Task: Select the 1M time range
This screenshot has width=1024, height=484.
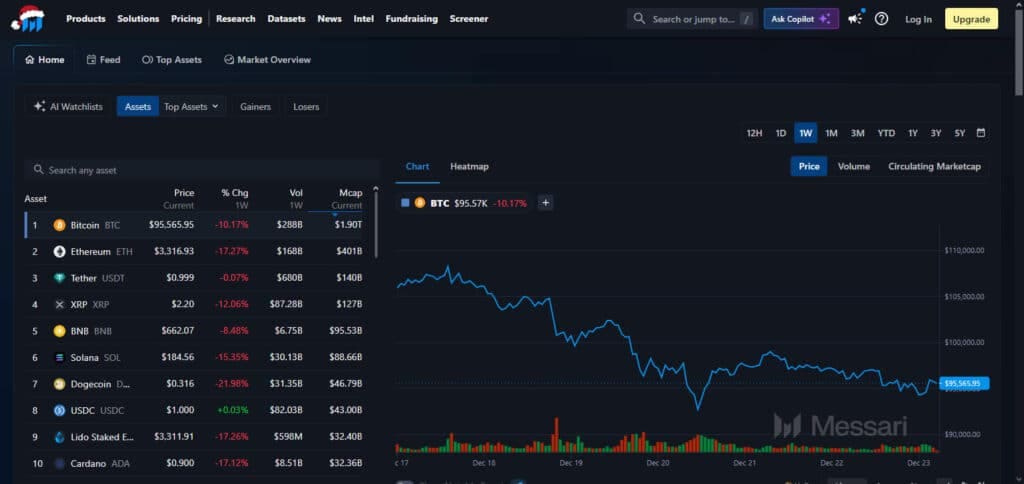Action: point(831,133)
